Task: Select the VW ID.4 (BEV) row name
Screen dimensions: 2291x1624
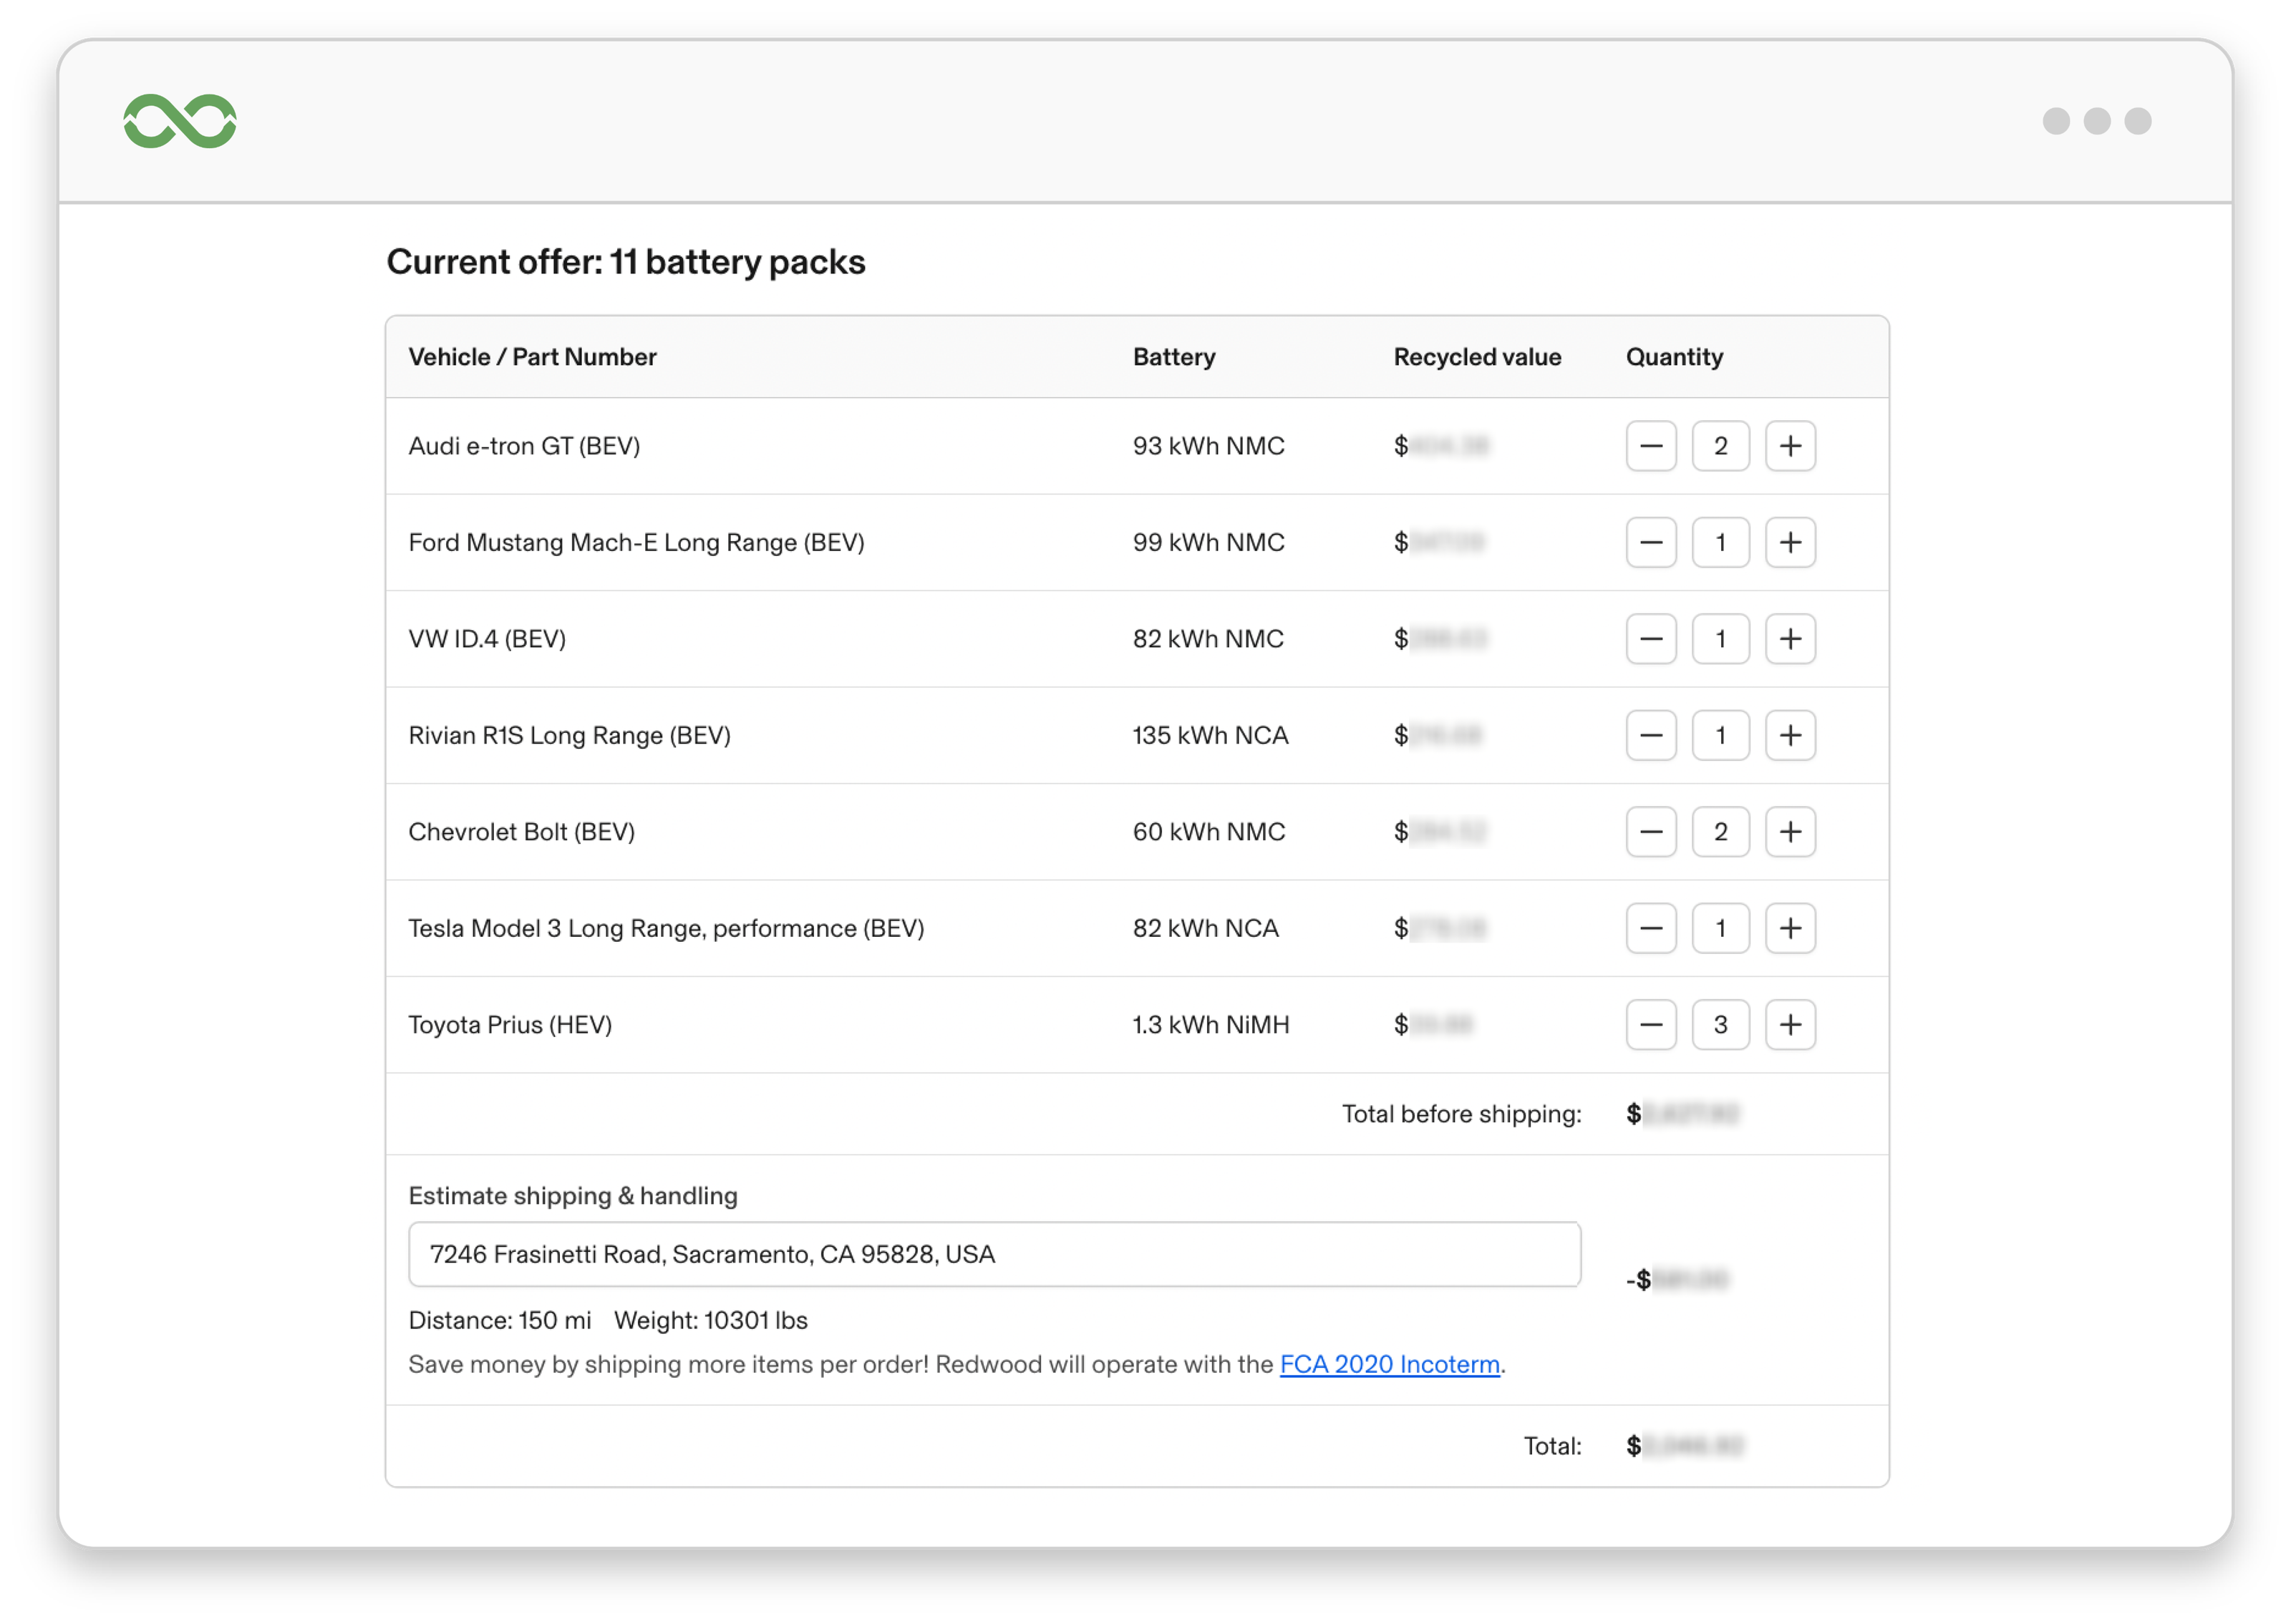Action: [x=487, y=639]
